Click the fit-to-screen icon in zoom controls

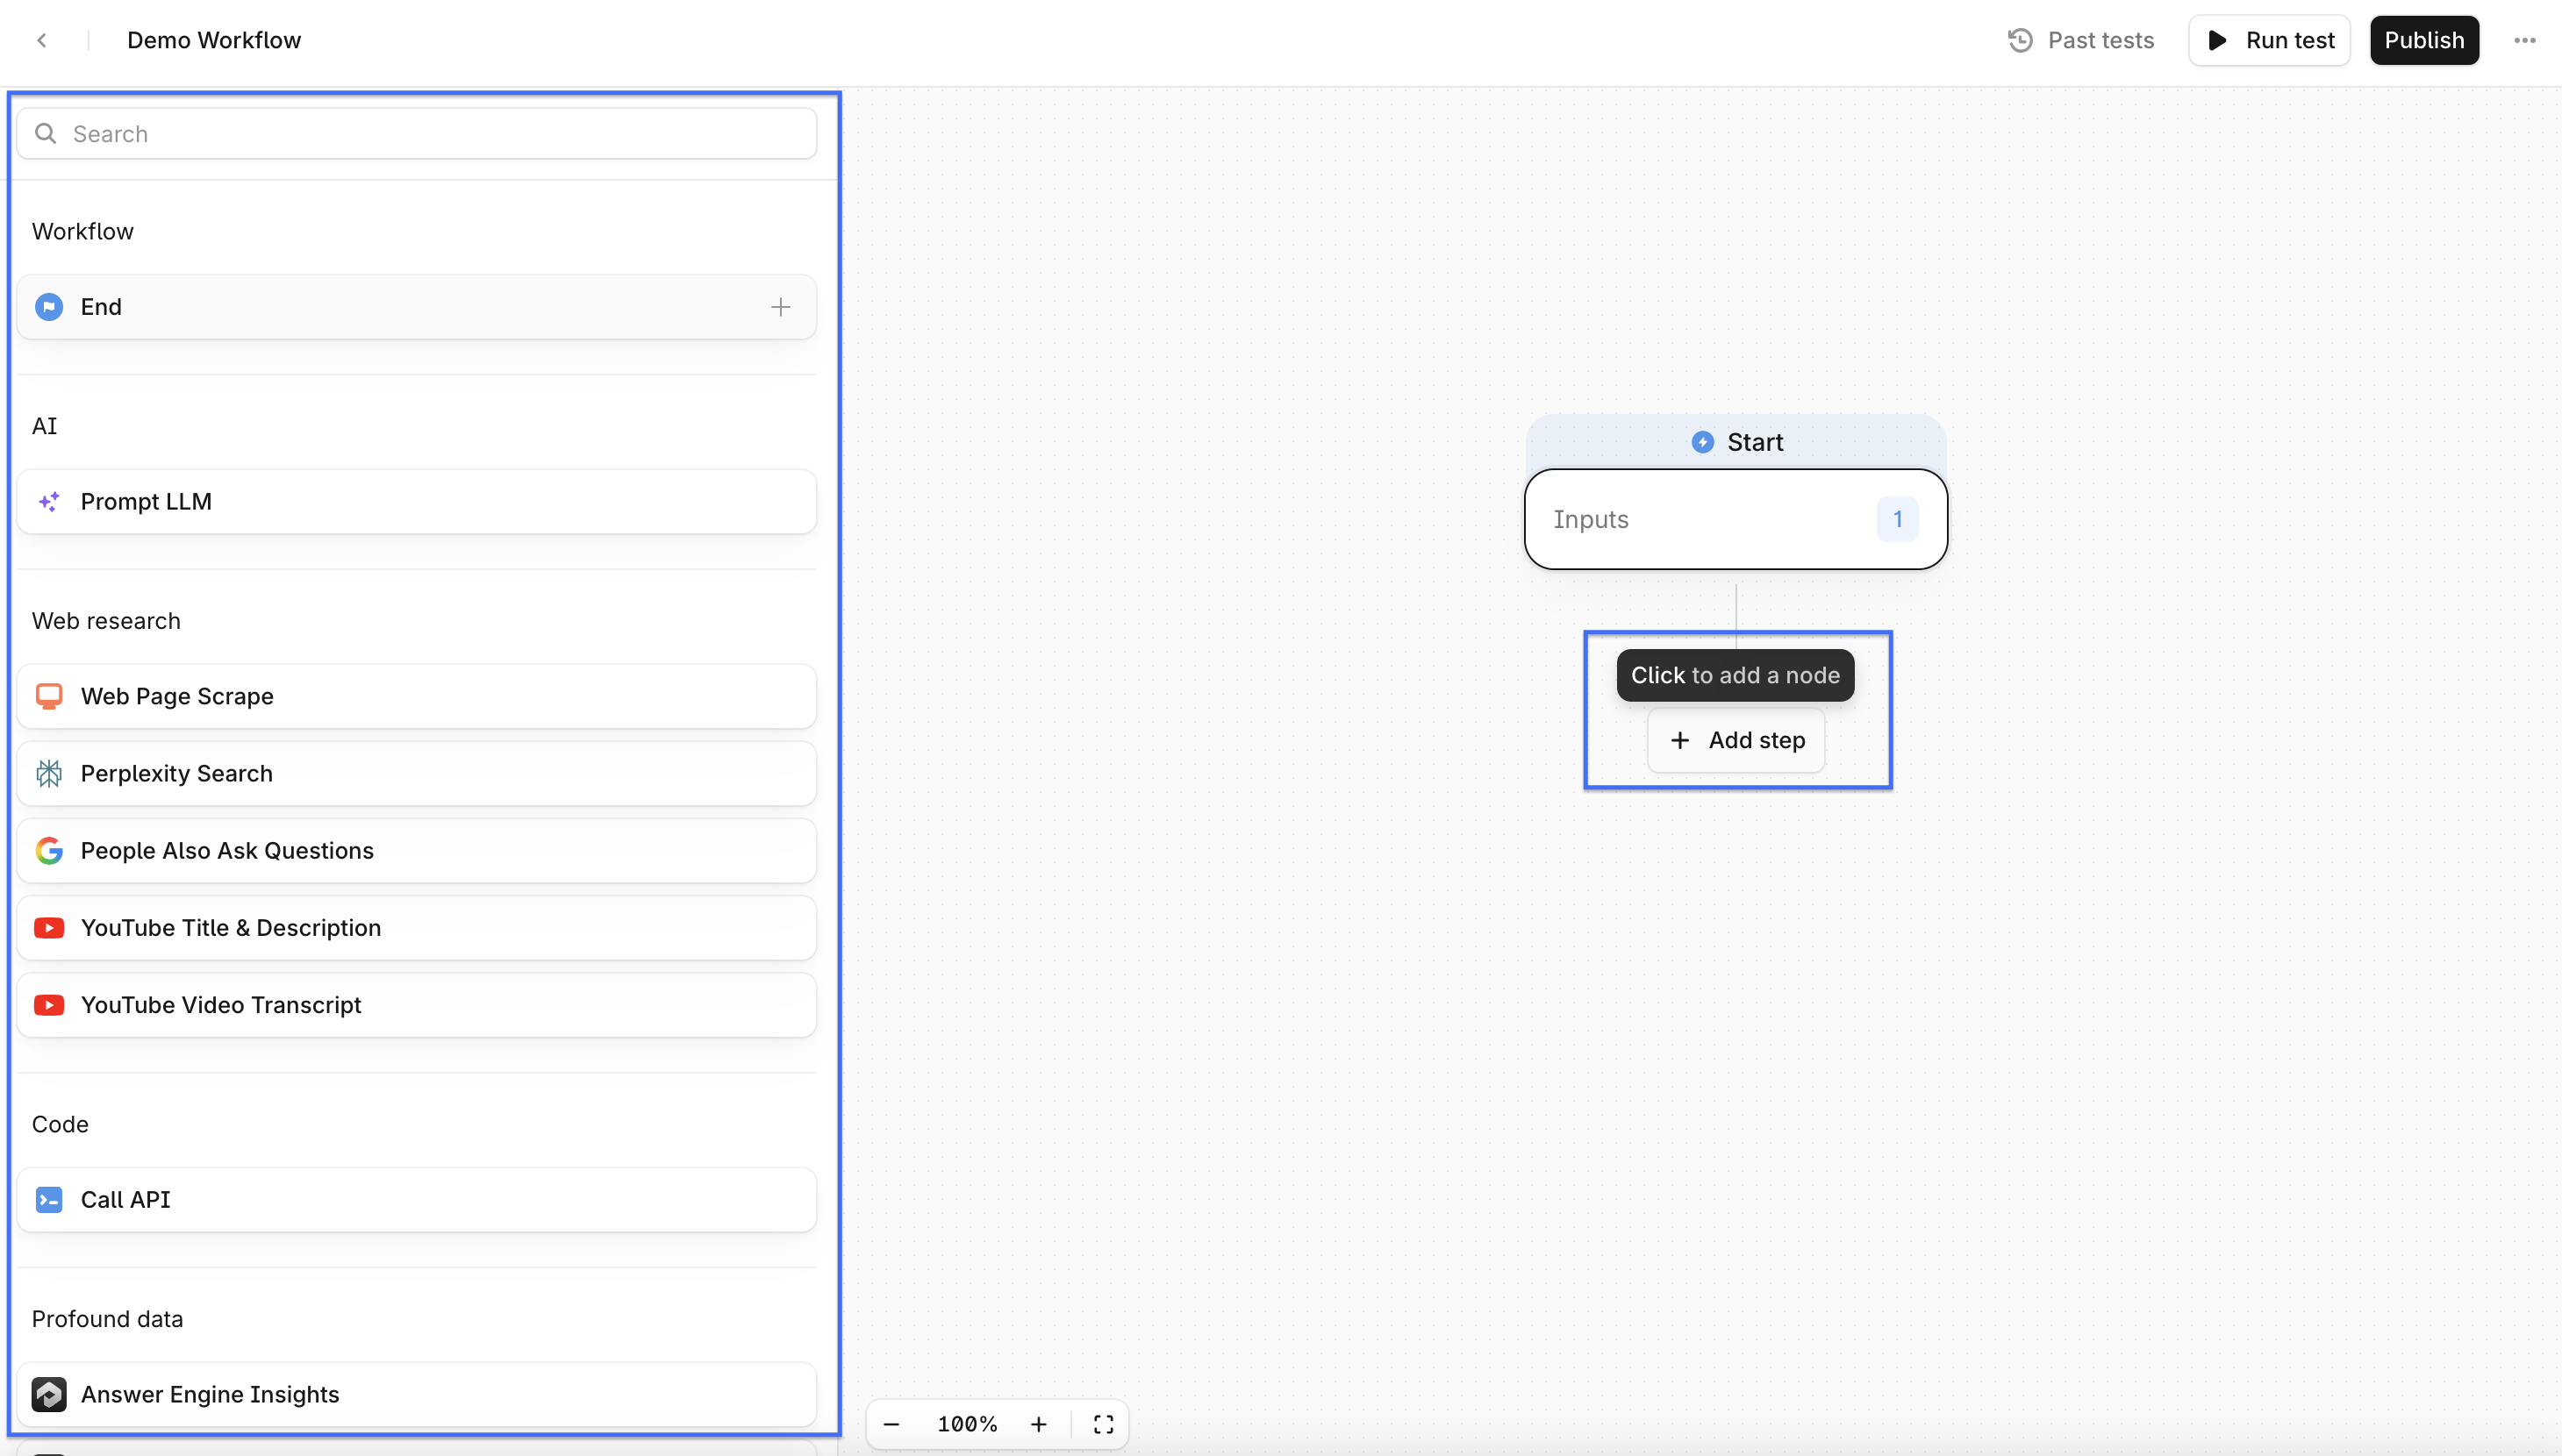coord(1103,1424)
